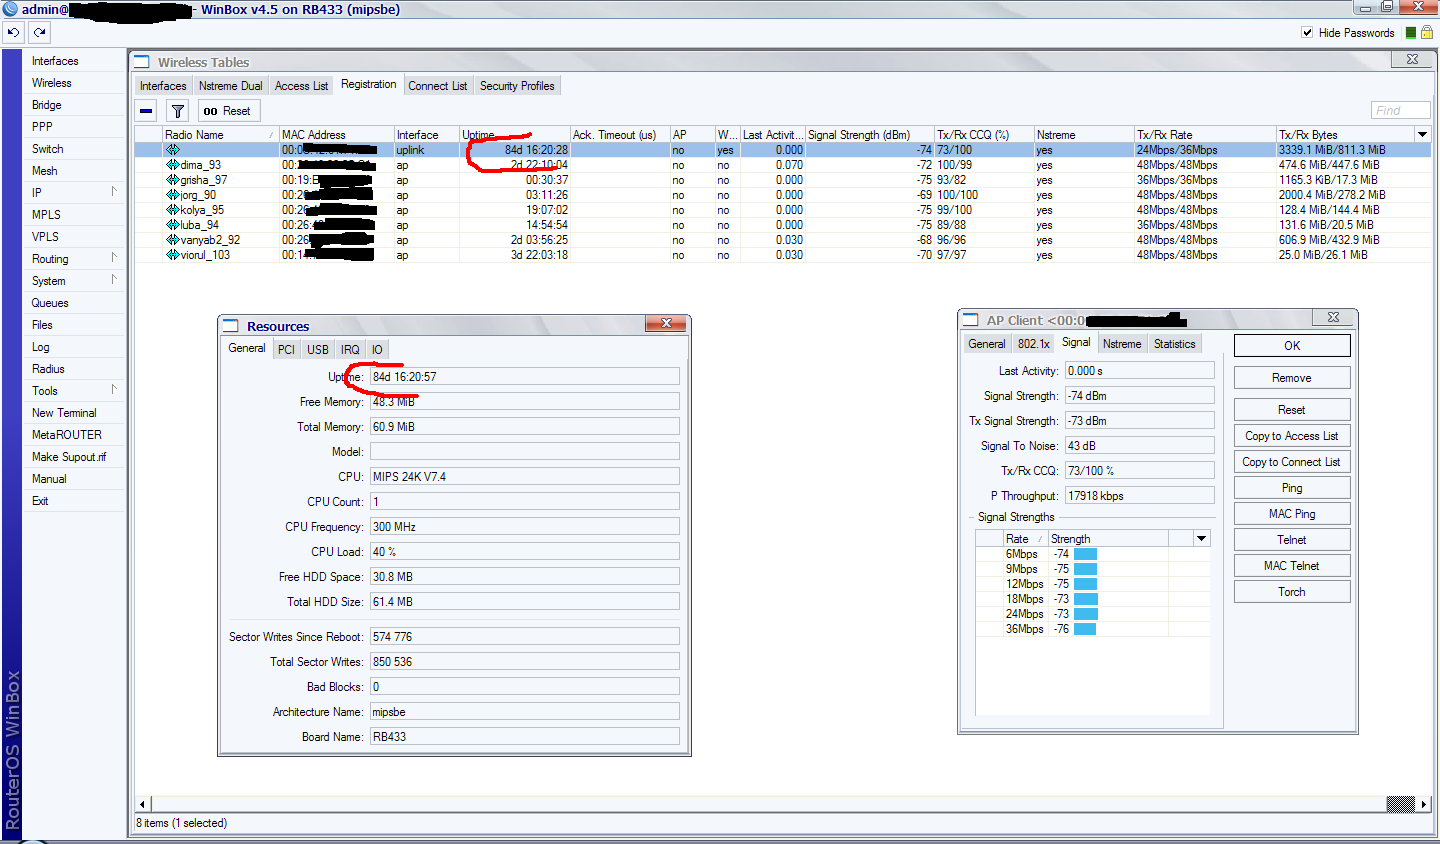Click Copy to Access List button
The width and height of the screenshot is (1440, 844).
[1292, 436]
